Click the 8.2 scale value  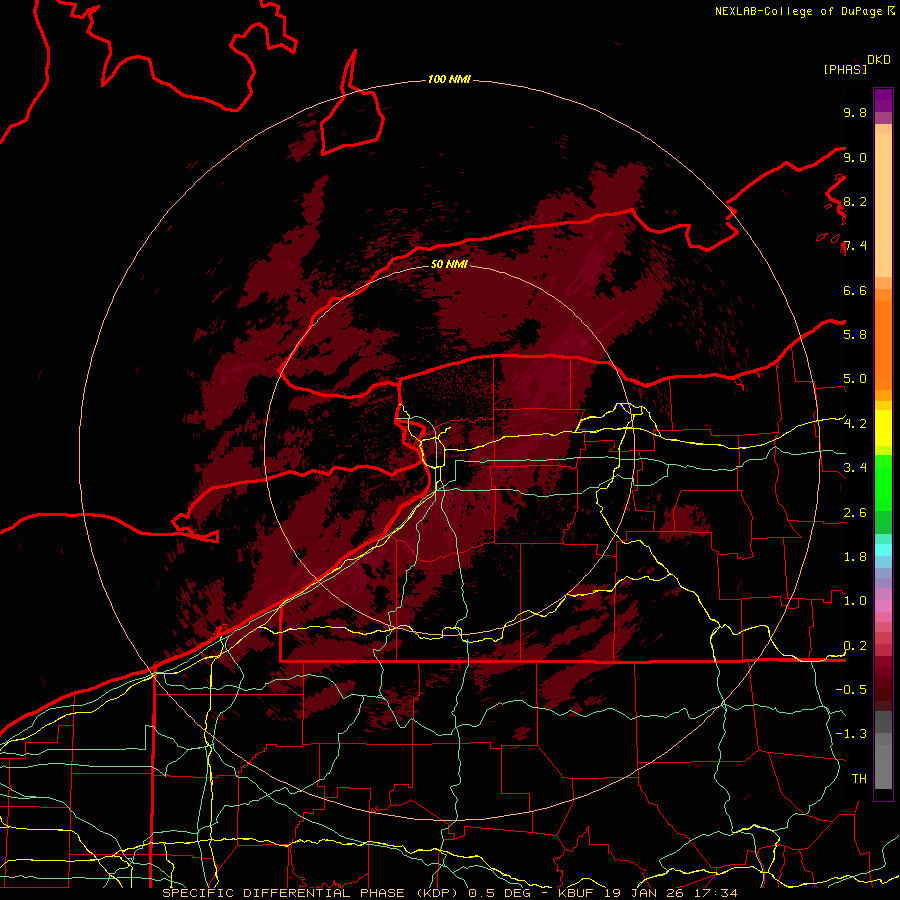click(x=855, y=201)
